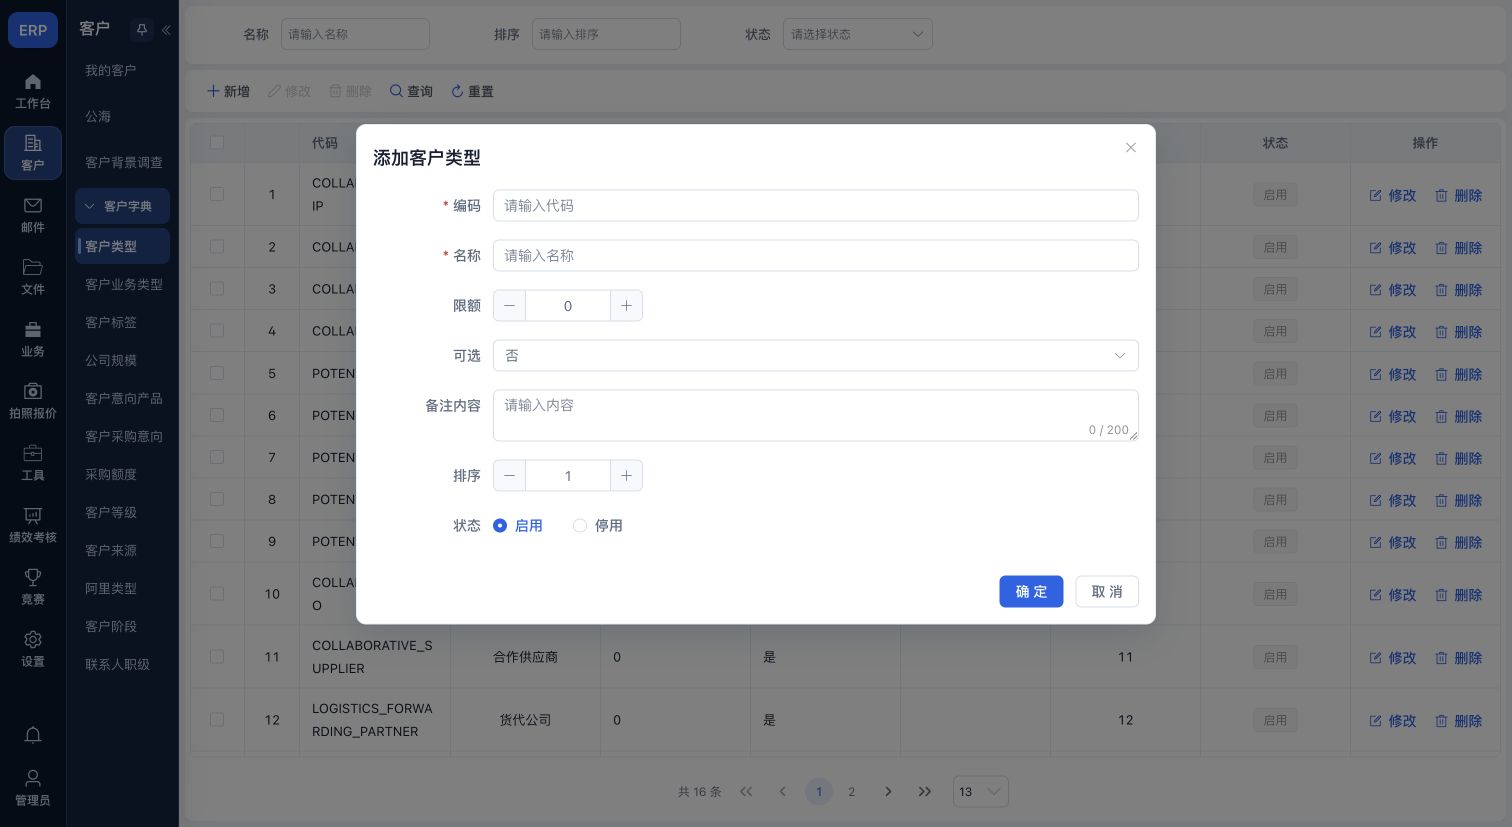The height and width of the screenshot is (827, 1512).
Task: Click the 邮件 mail icon in sidebar
Action: (x=33, y=205)
